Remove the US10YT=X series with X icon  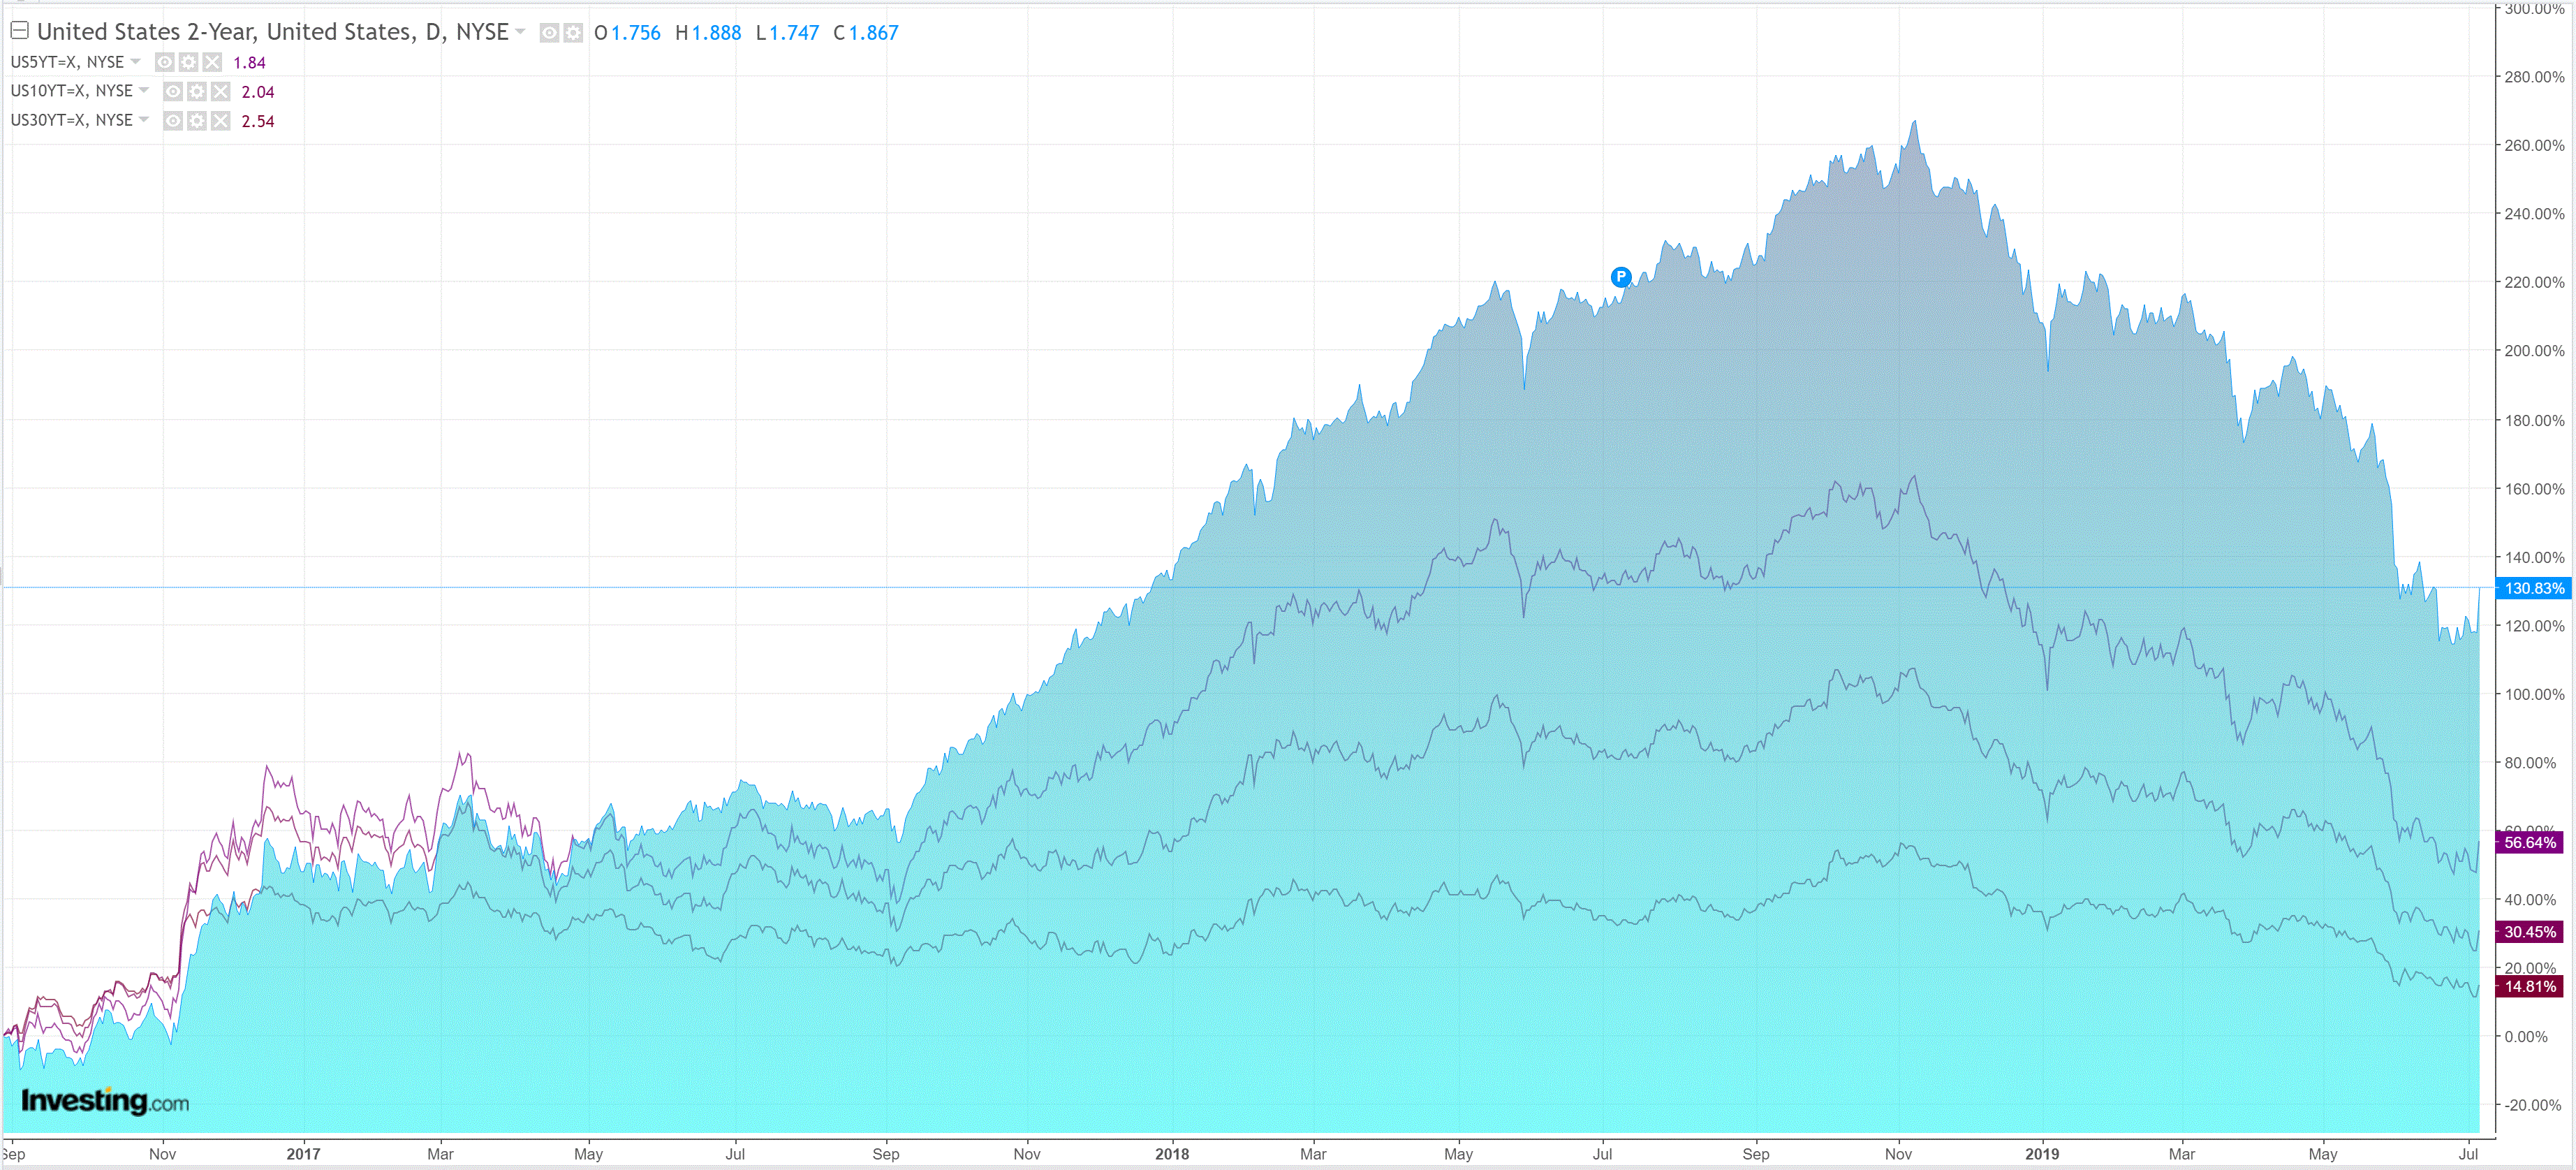point(221,92)
